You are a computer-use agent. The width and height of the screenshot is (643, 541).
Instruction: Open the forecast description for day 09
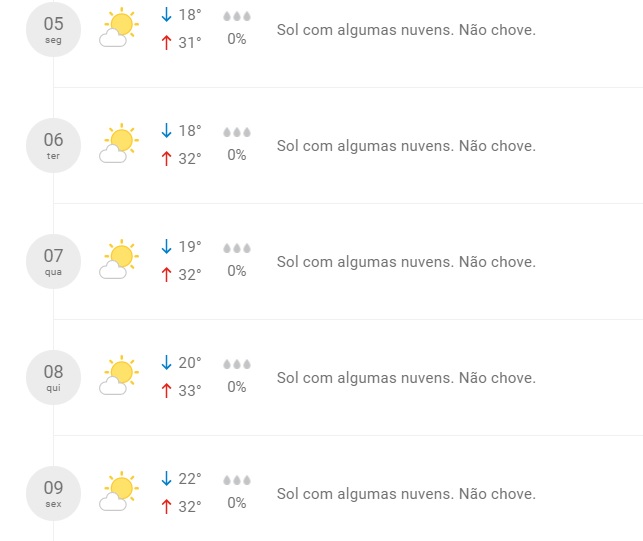(406, 494)
